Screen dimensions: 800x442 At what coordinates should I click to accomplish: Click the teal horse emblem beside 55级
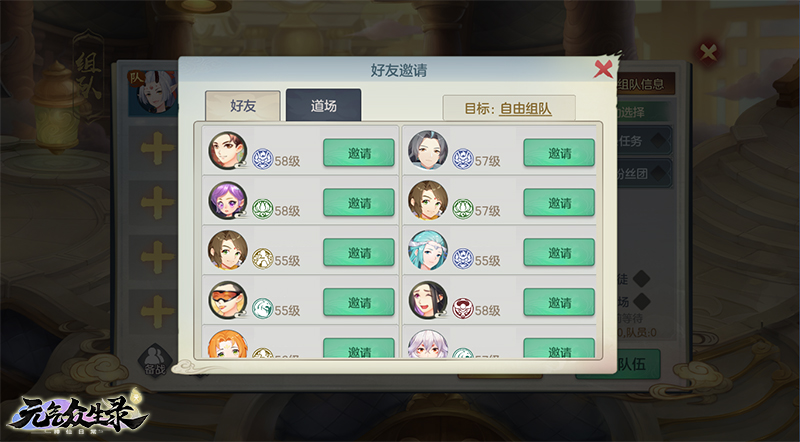pyautogui.click(x=263, y=308)
